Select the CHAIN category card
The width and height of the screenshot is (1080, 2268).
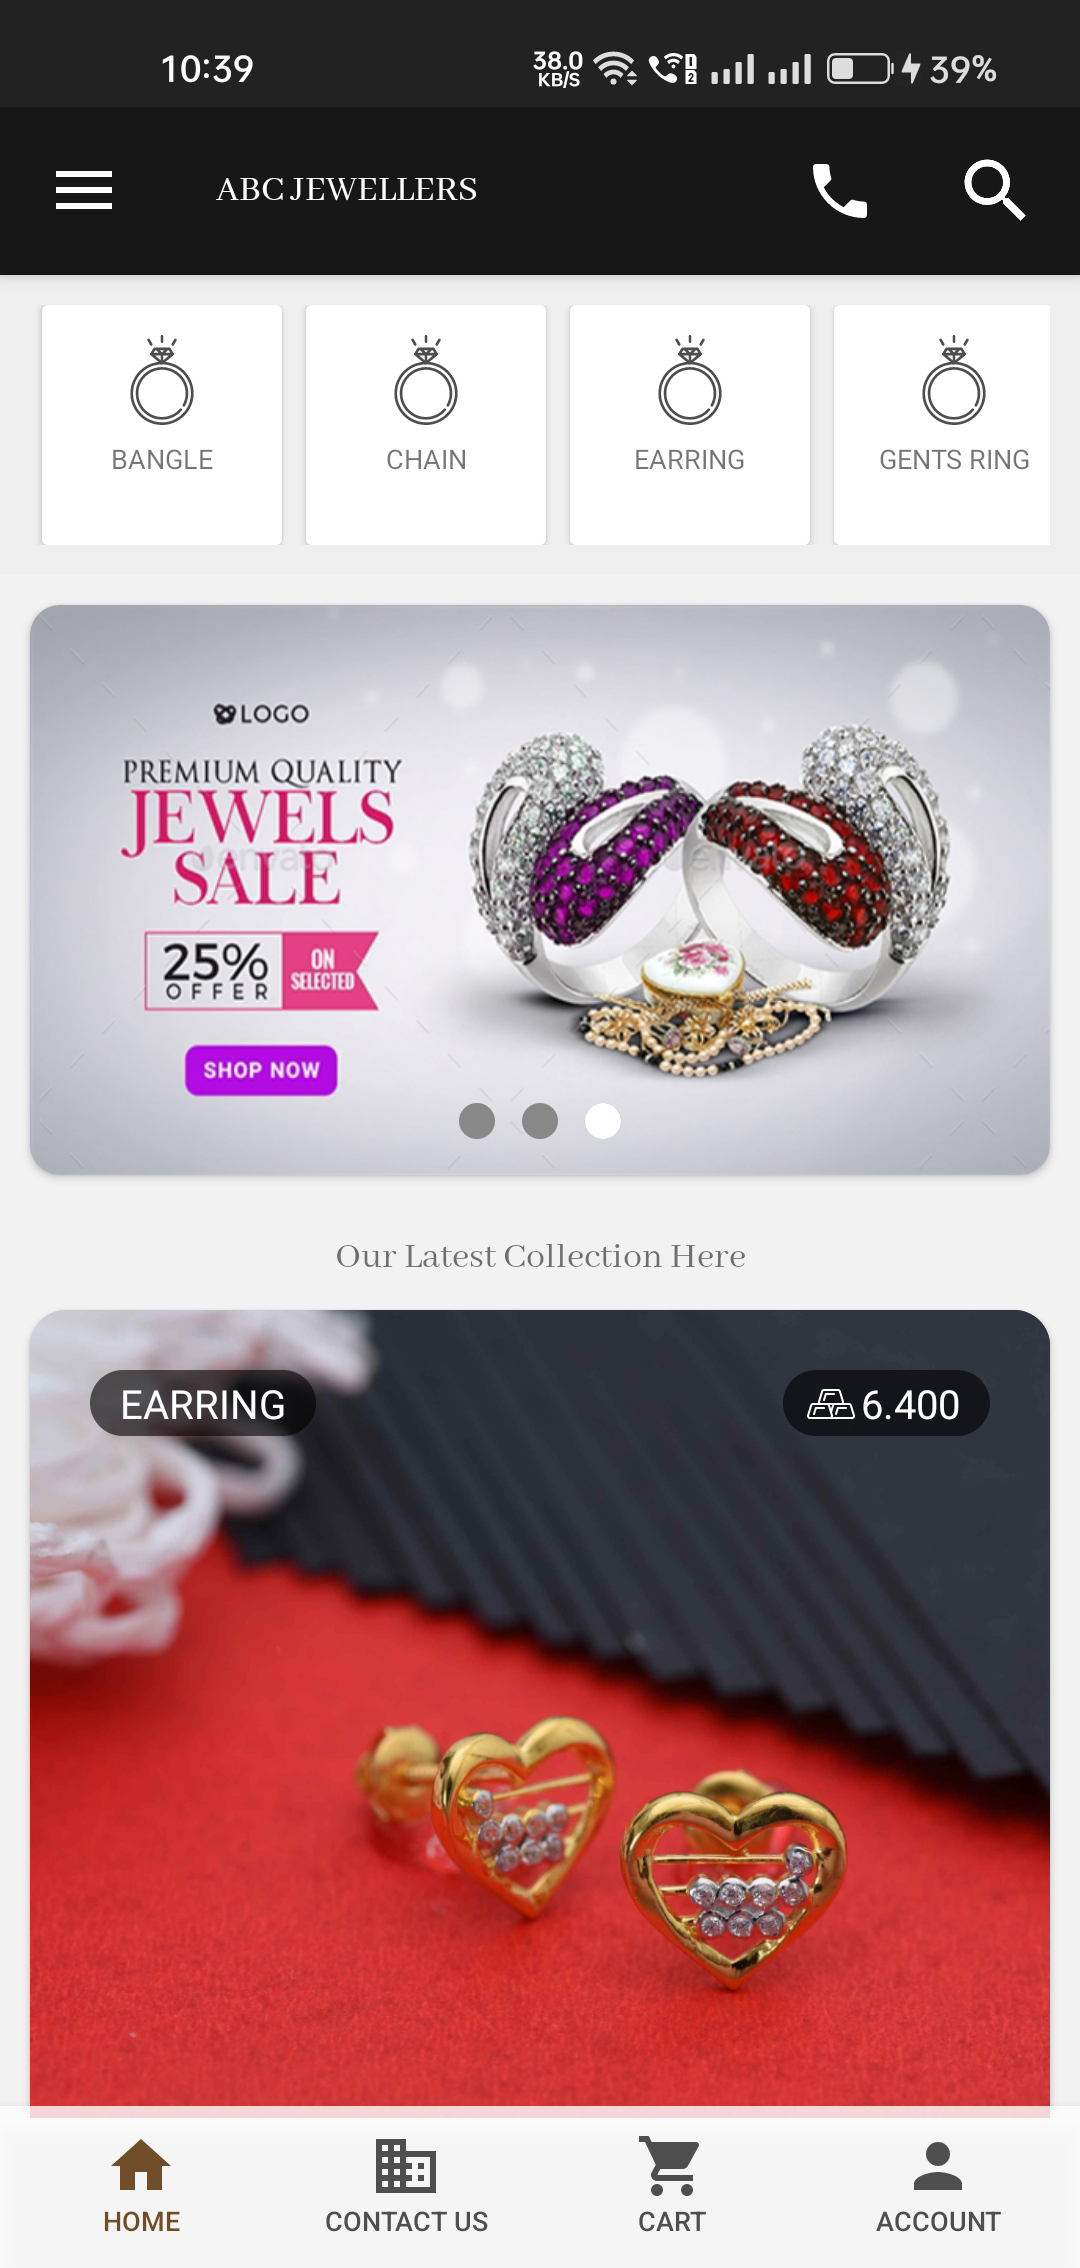(x=426, y=425)
